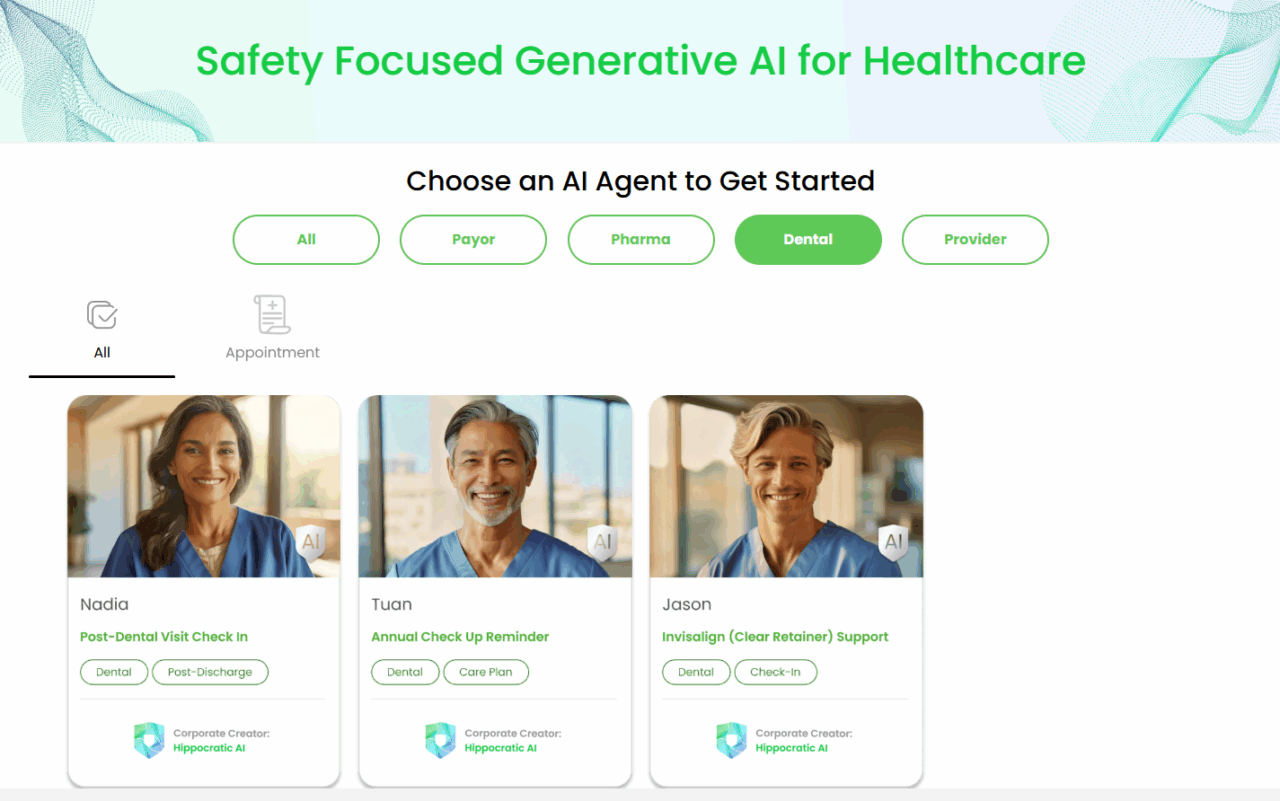Switch to the Appointment tab

[x=271, y=327]
